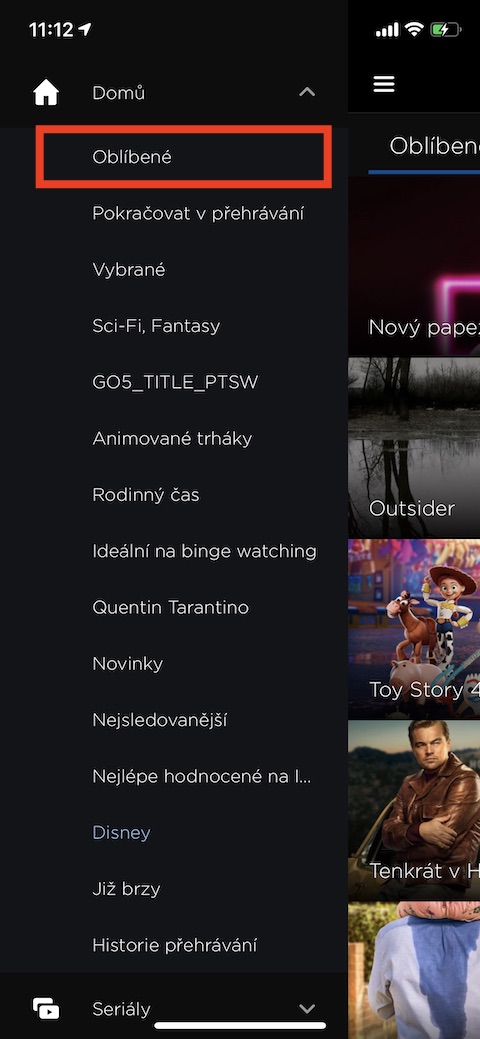Image resolution: width=480 pixels, height=1039 pixels.
Task: Open the Quentin Tarantino collection
Action: tap(171, 607)
